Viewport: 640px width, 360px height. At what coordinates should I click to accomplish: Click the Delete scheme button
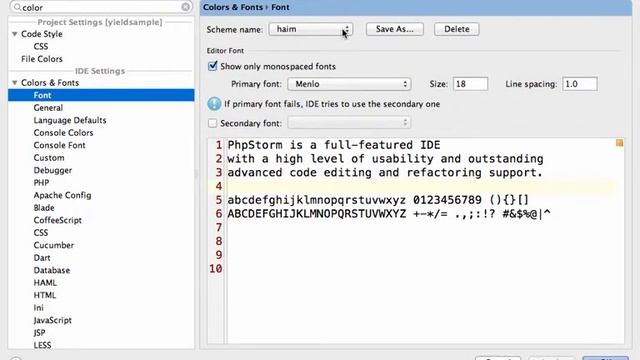(457, 29)
